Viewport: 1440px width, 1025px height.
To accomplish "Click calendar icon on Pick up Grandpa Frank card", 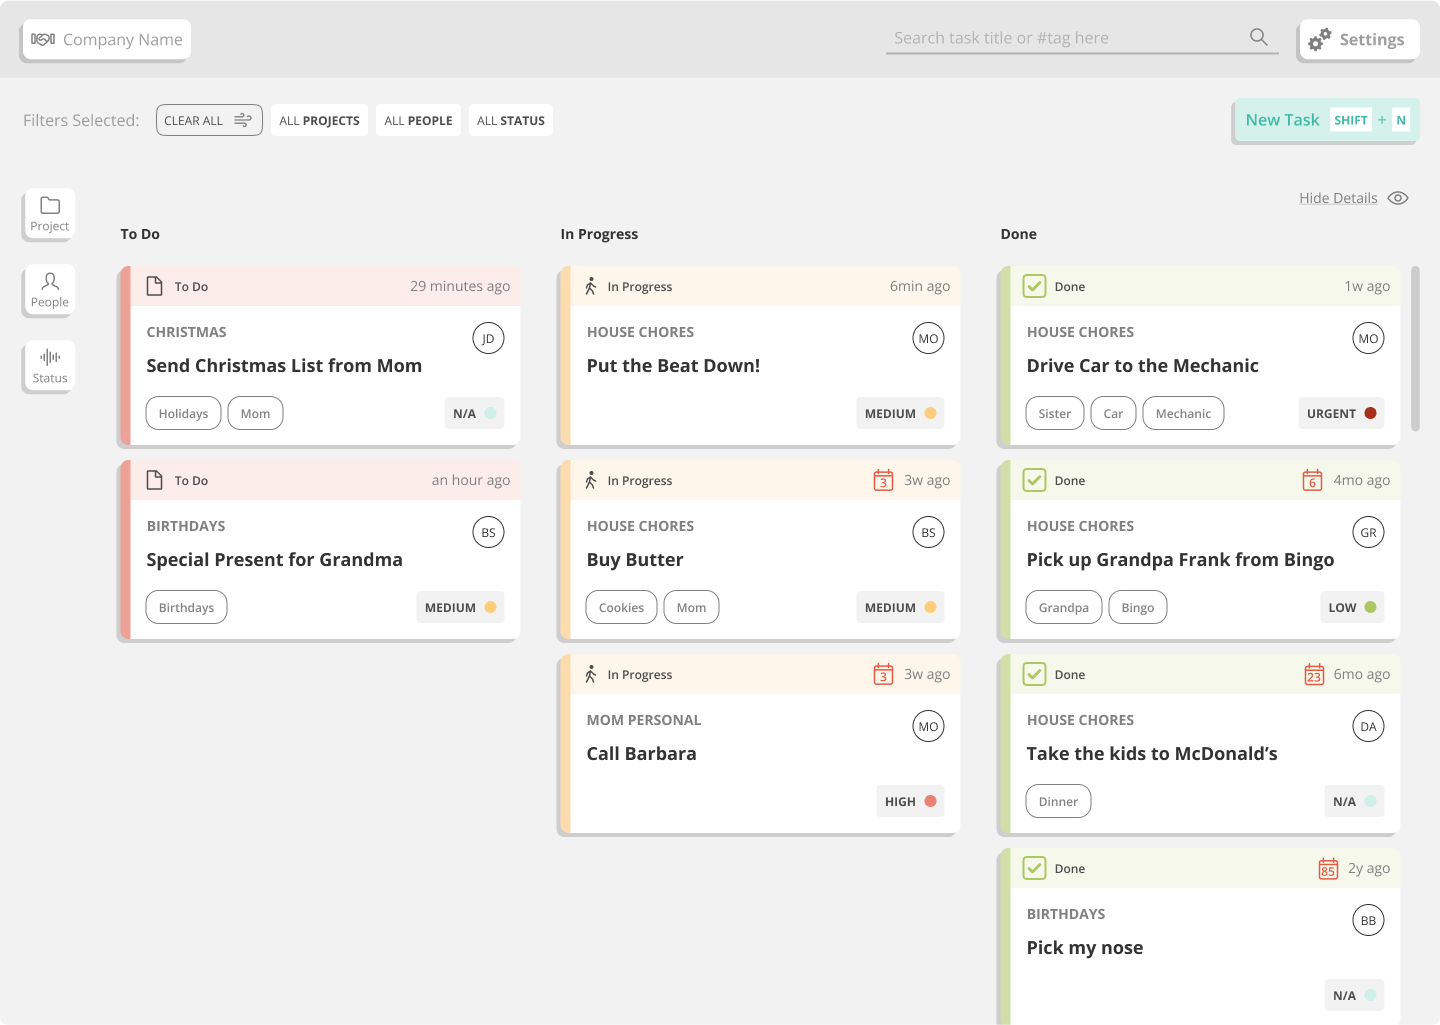I will coord(1313,480).
